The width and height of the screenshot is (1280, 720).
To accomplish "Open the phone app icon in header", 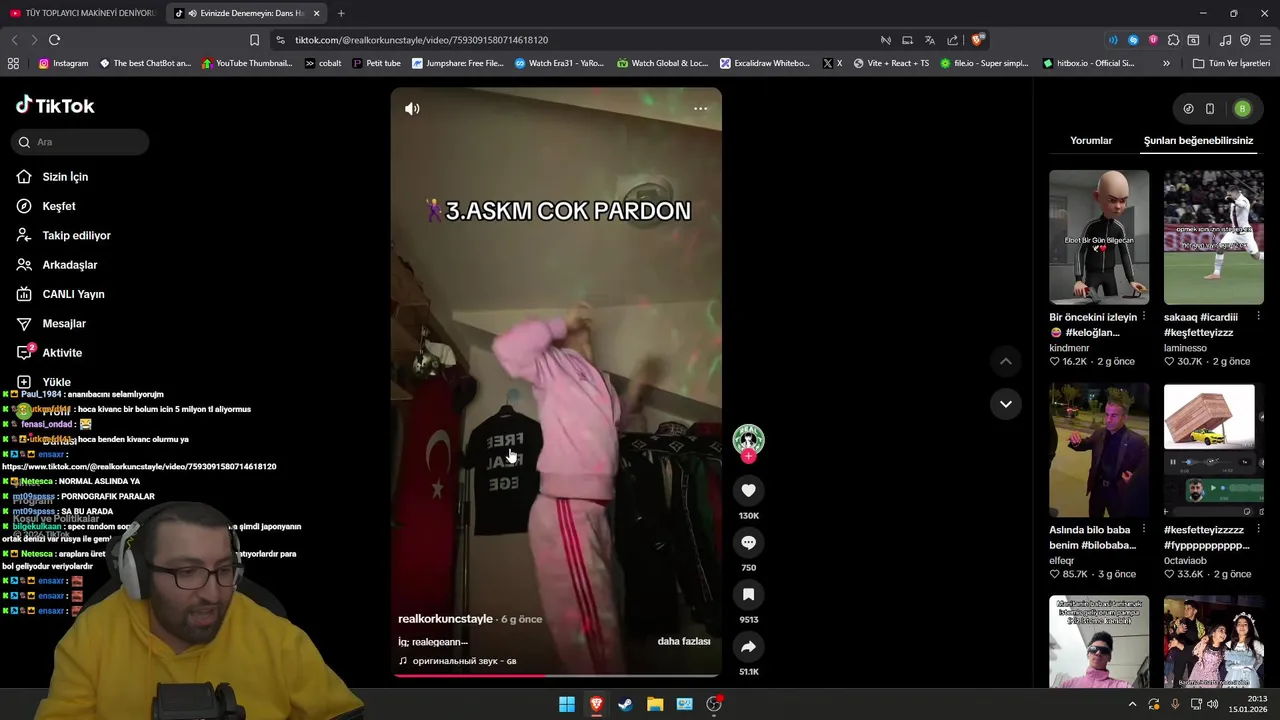I will [x=1210, y=109].
